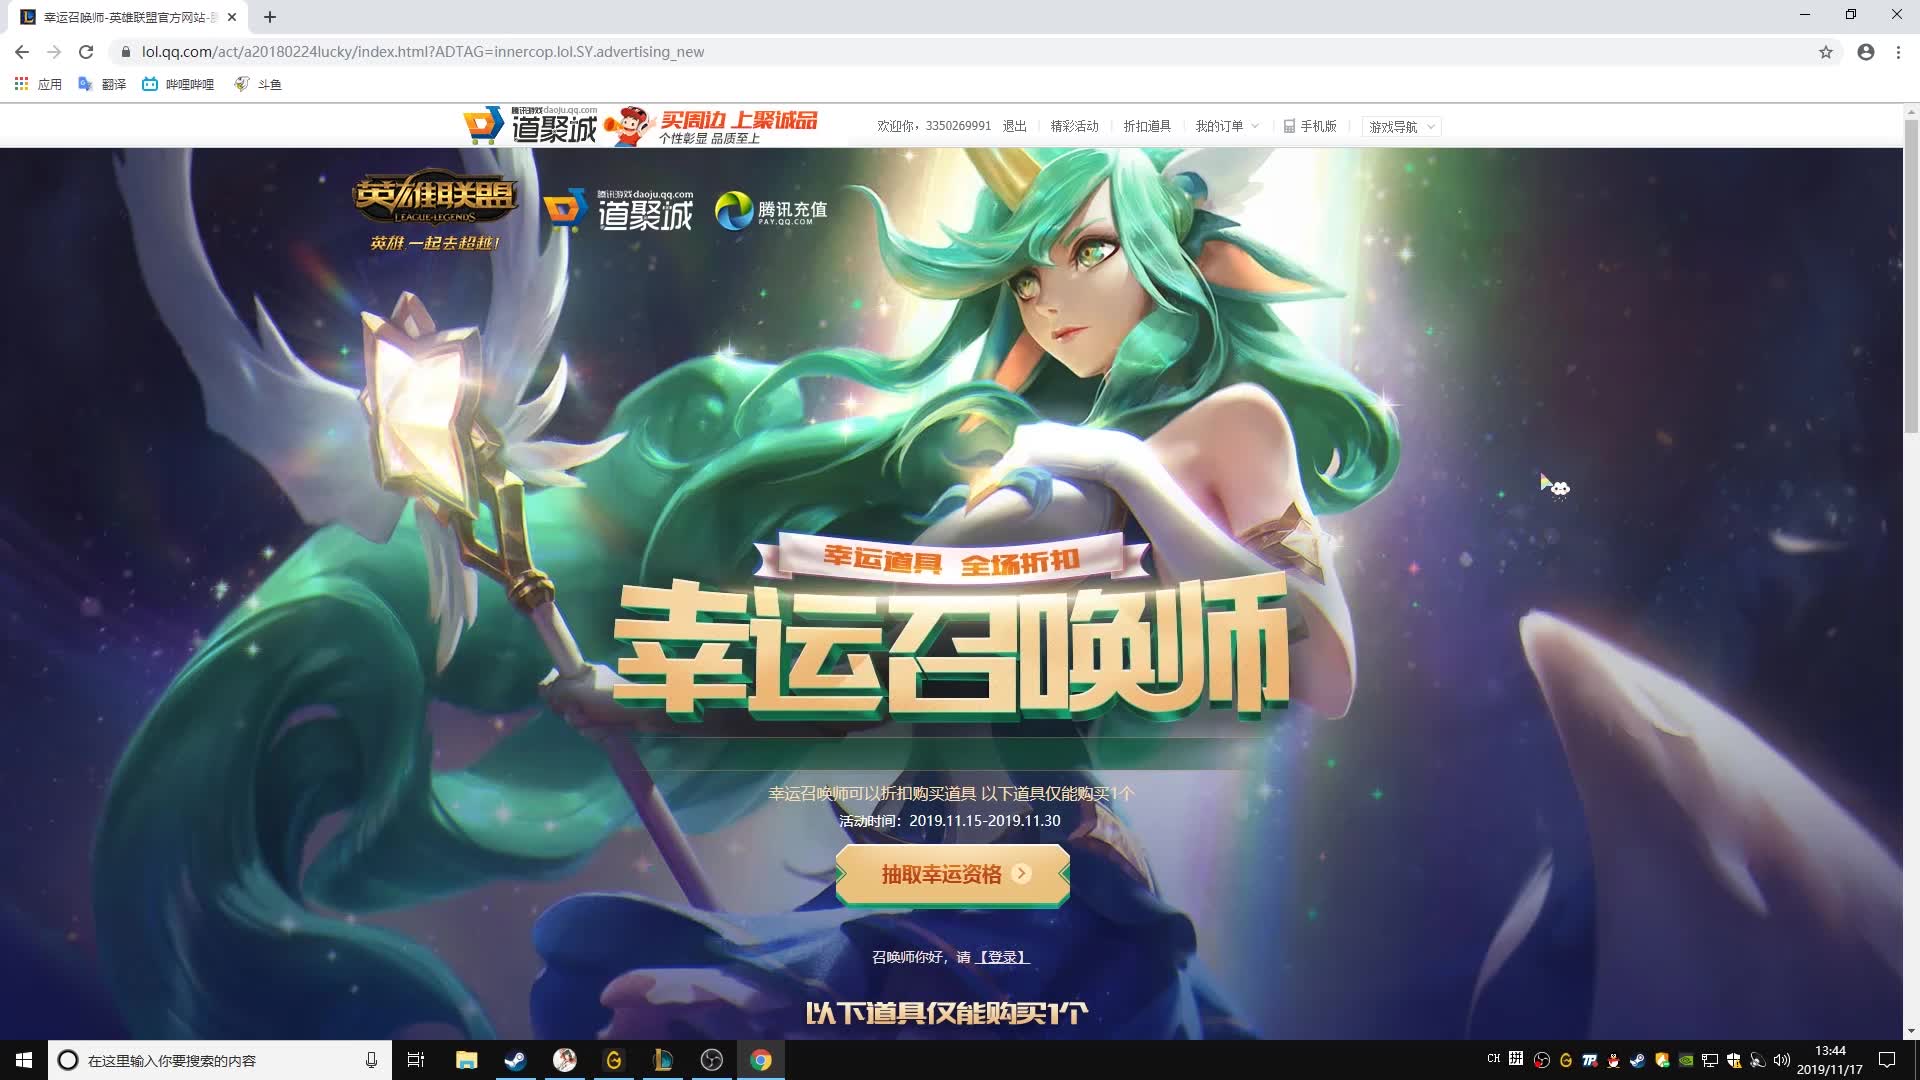
Task: Expand the 游戏导航 dropdown
Action: [1401, 127]
